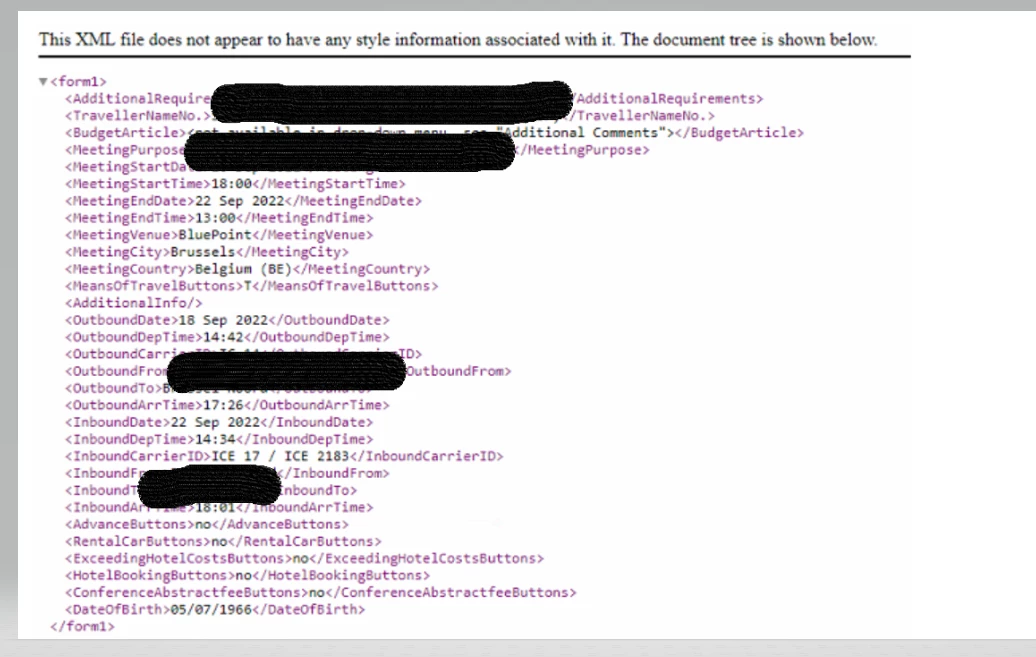Collapse the form1 root node triangle
This screenshot has width=1036, height=657.
[43, 81]
